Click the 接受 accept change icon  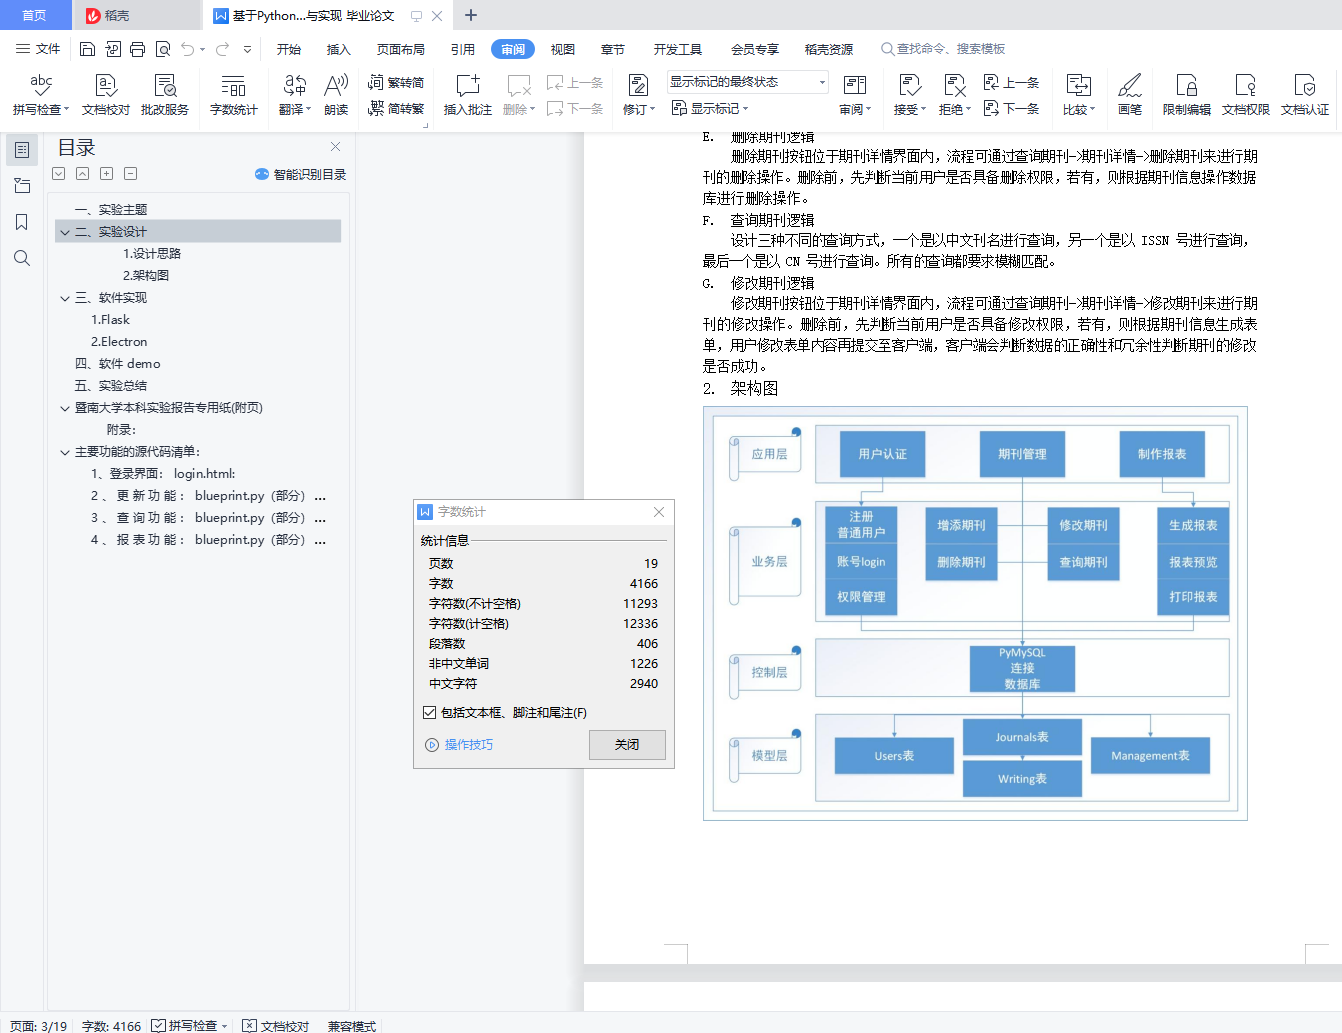(910, 85)
